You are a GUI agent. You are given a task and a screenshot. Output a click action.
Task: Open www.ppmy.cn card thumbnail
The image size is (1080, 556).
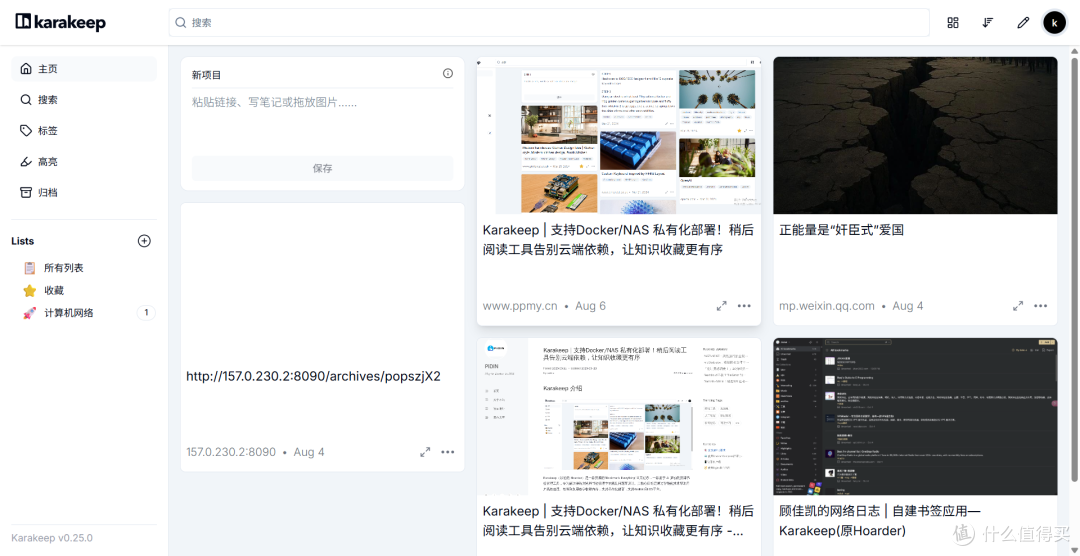pyautogui.click(x=619, y=135)
